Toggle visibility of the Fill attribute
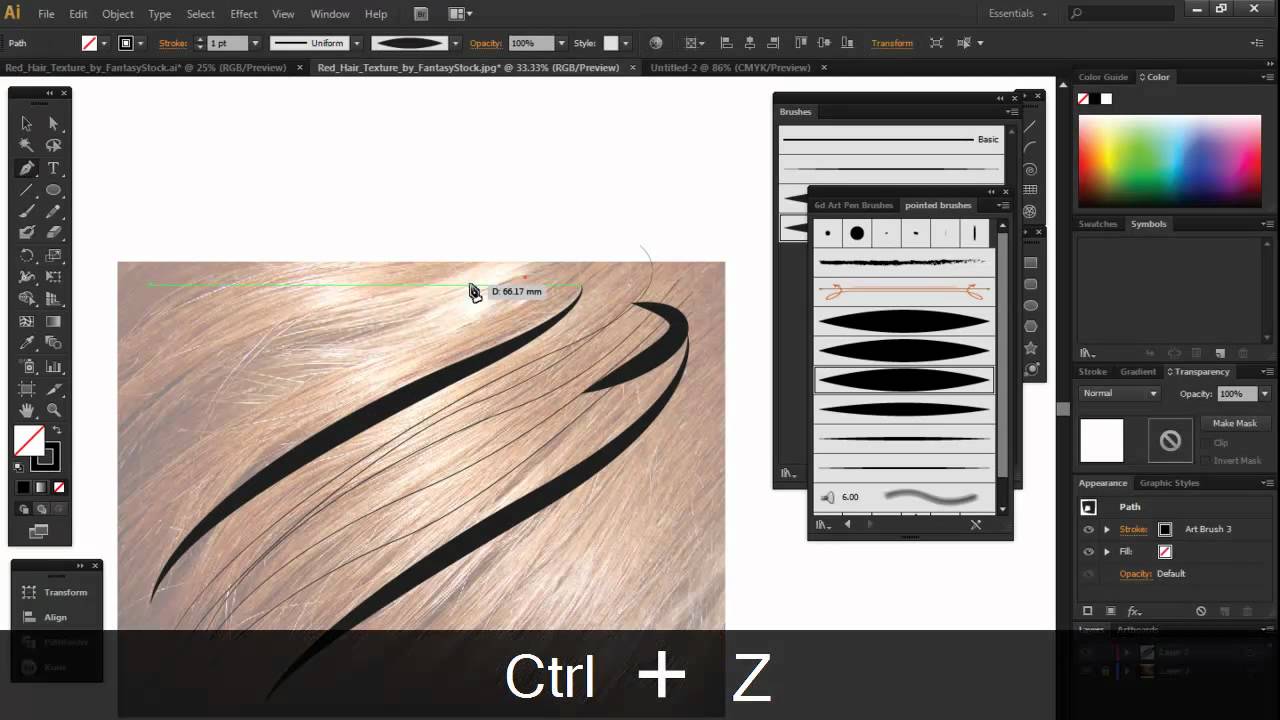 point(1088,551)
